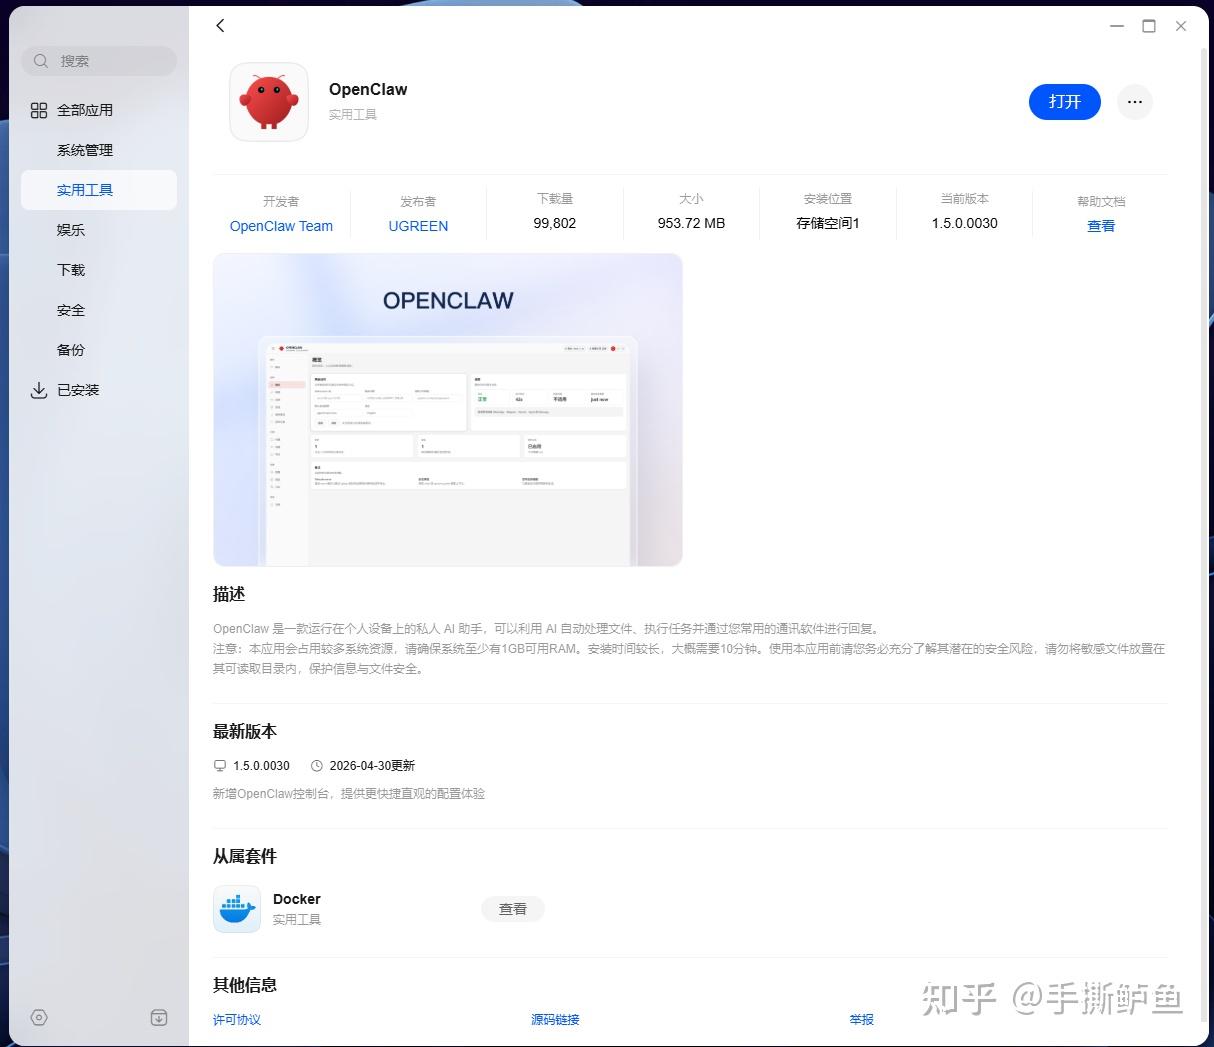Click the 已安装 download arrow icon
The width and height of the screenshot is (1214, 1047).
[39, 390]
